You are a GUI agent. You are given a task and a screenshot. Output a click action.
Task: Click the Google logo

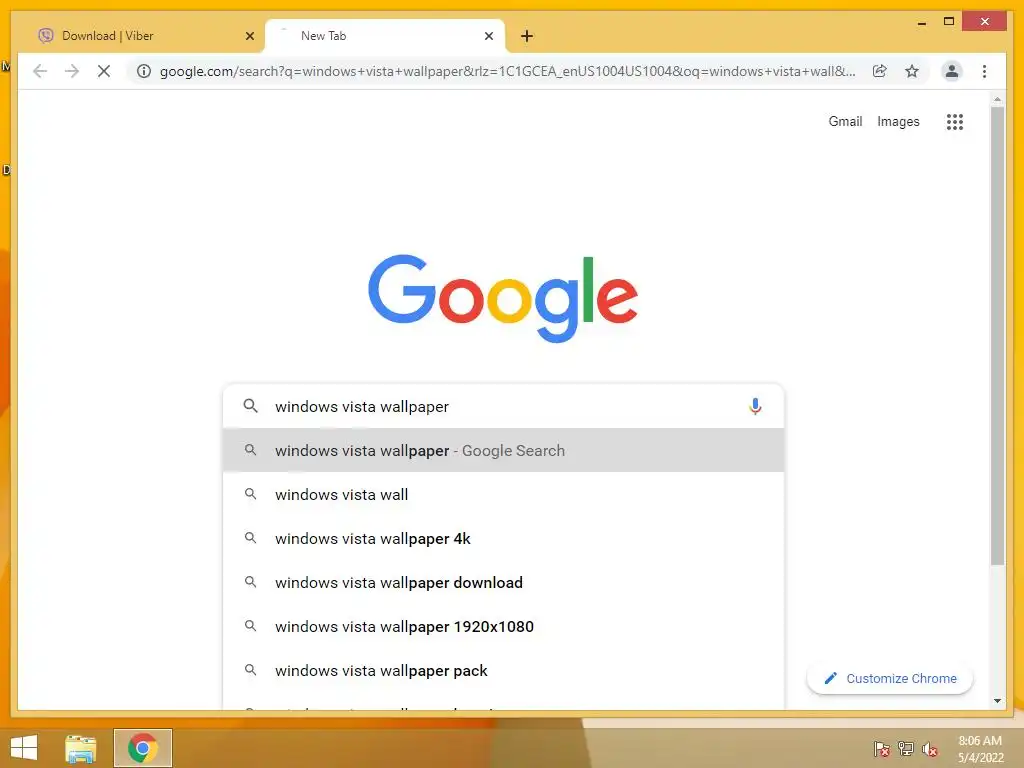pos(503,298)
